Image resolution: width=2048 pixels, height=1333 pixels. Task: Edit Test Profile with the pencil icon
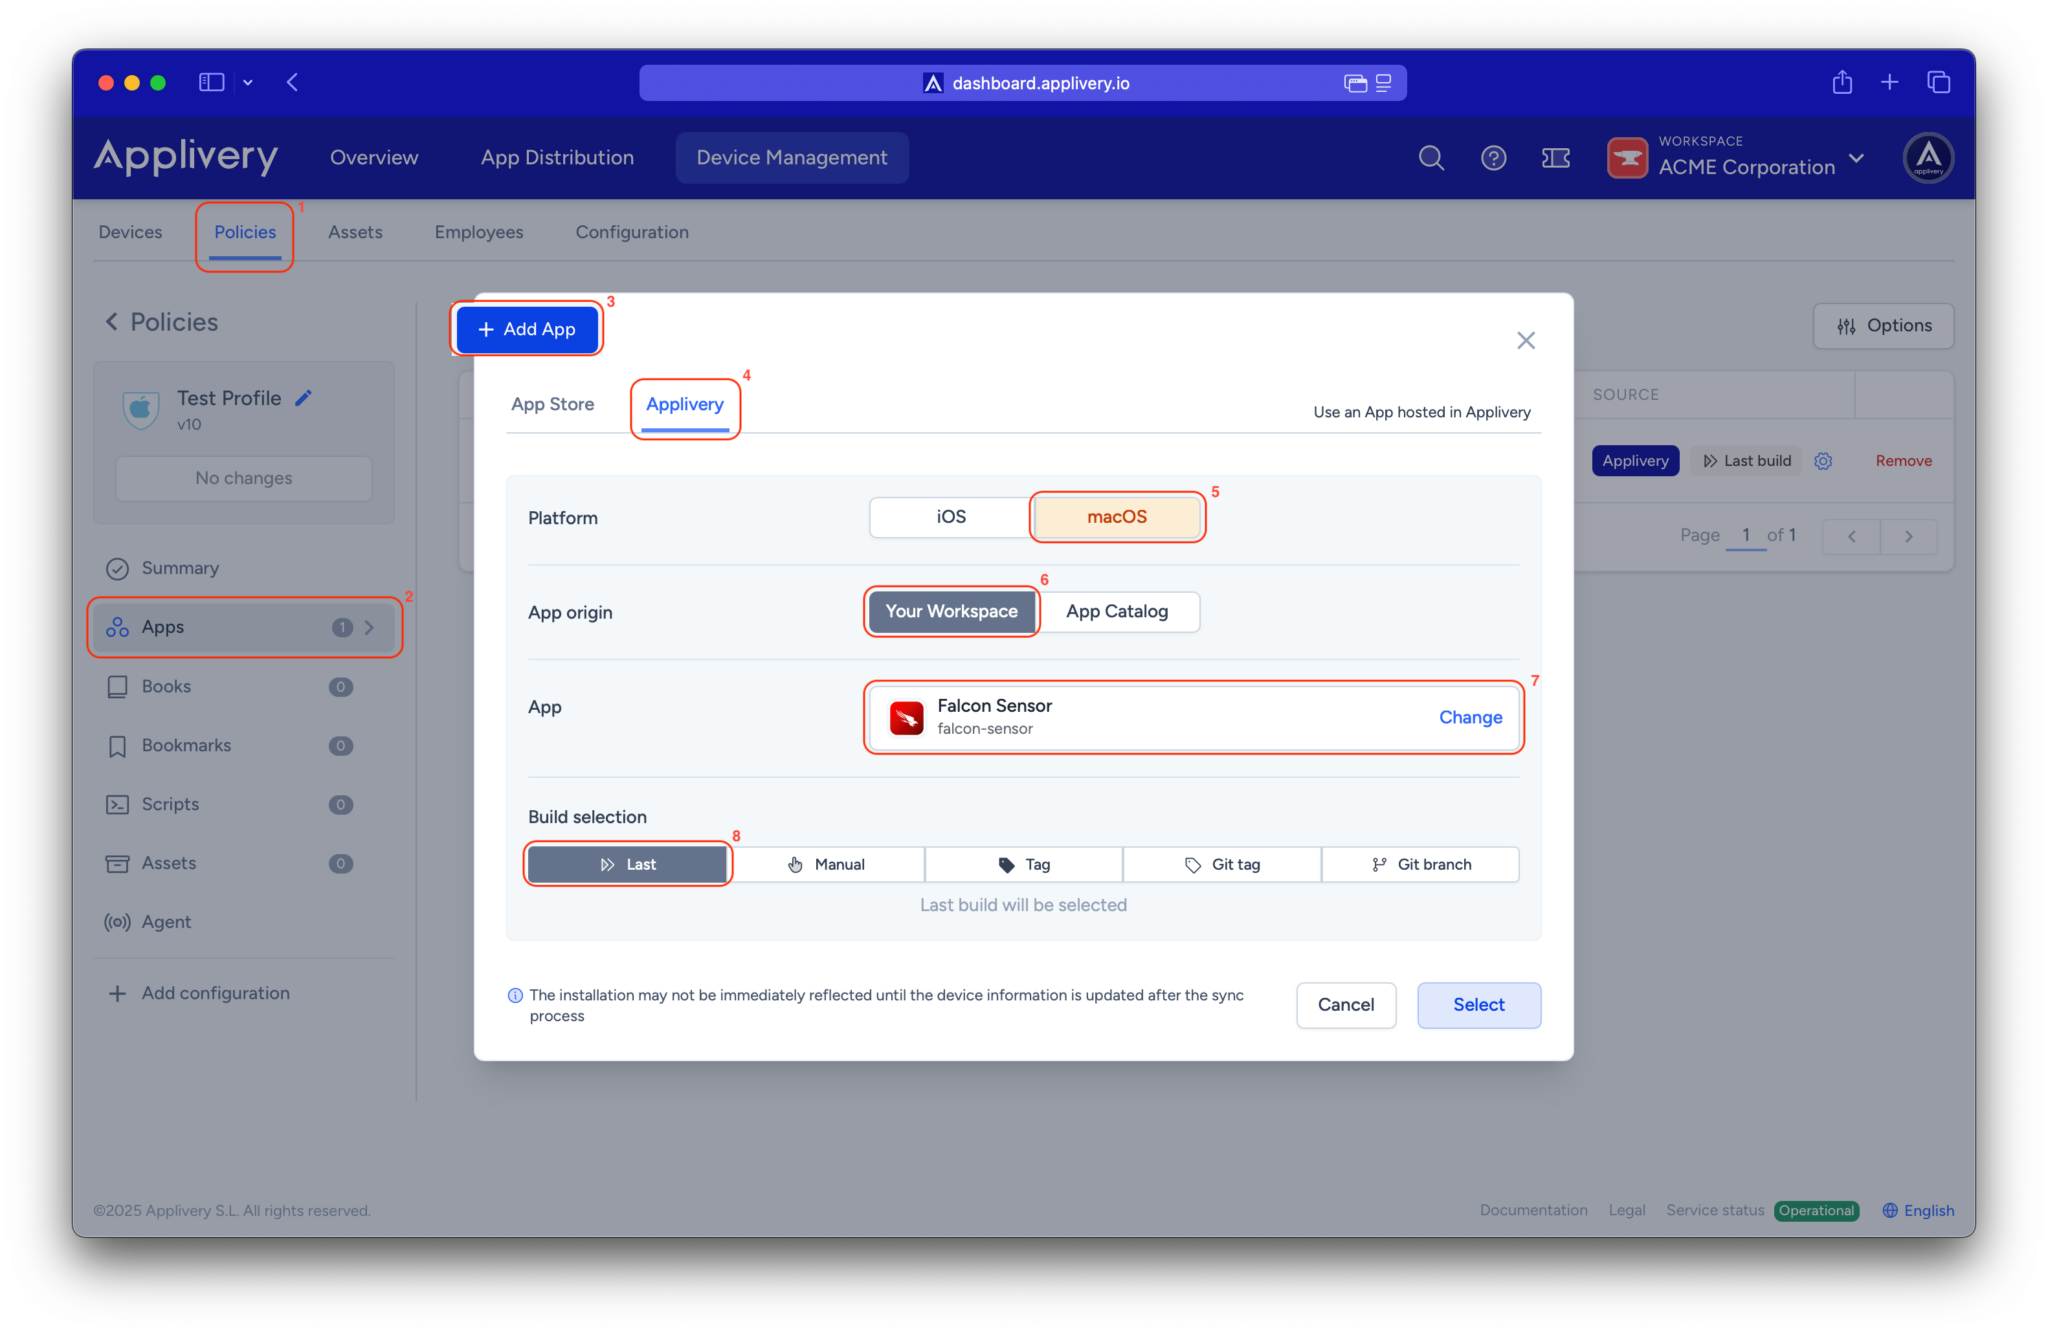coord(303,397)
